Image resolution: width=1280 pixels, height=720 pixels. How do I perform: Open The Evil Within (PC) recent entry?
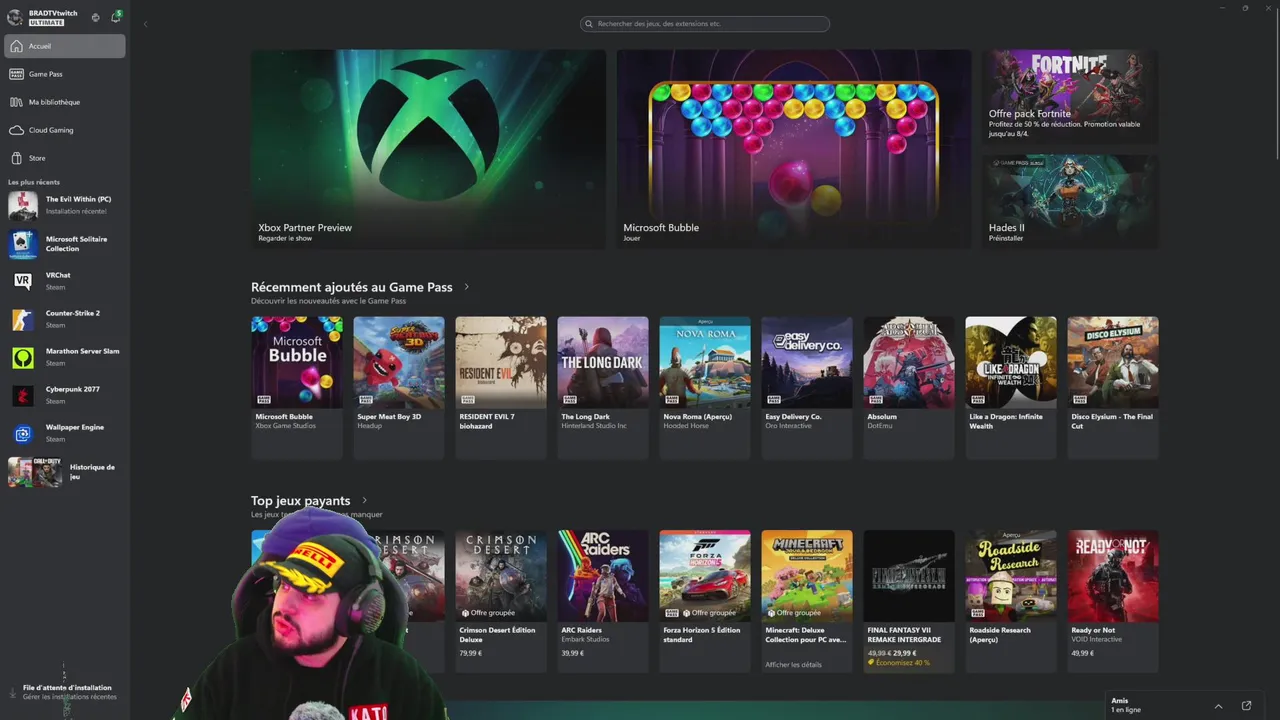[65, 205]
